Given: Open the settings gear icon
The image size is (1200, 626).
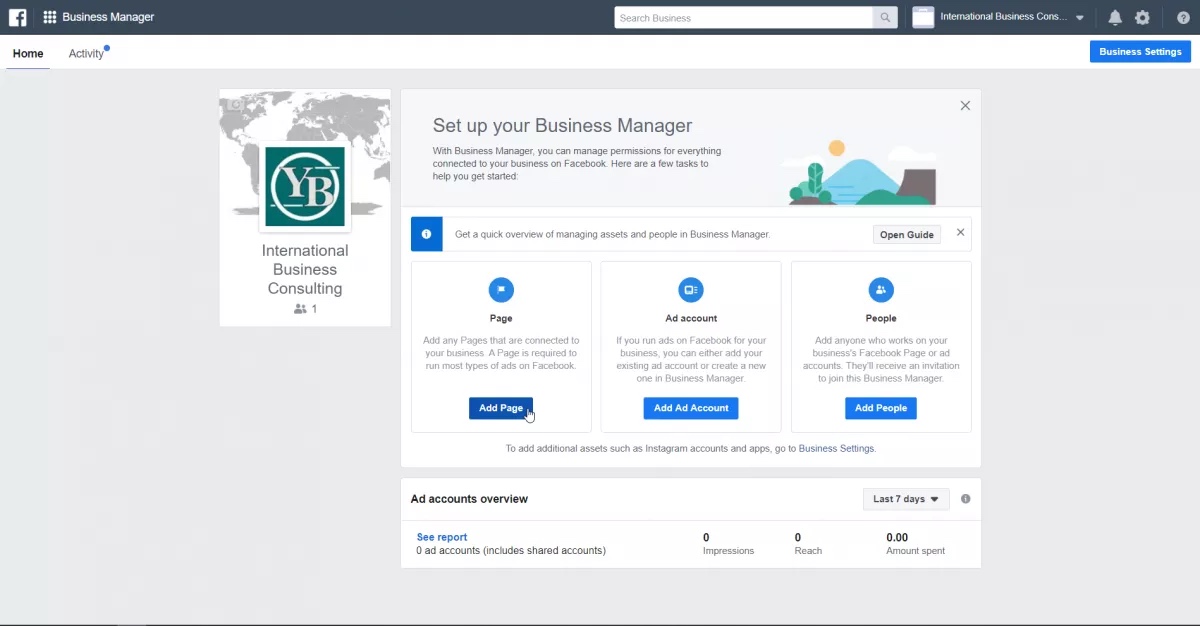Looking at the screenshot, I should 1142,17.
